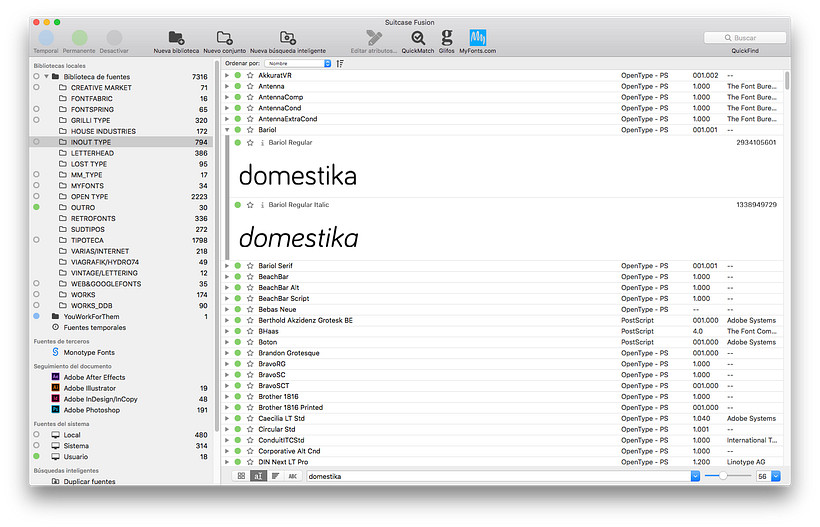Toggle activation dot for AkkuratVR
The height and width of the screenshot is (527, 820).
[x=237, y=75]
